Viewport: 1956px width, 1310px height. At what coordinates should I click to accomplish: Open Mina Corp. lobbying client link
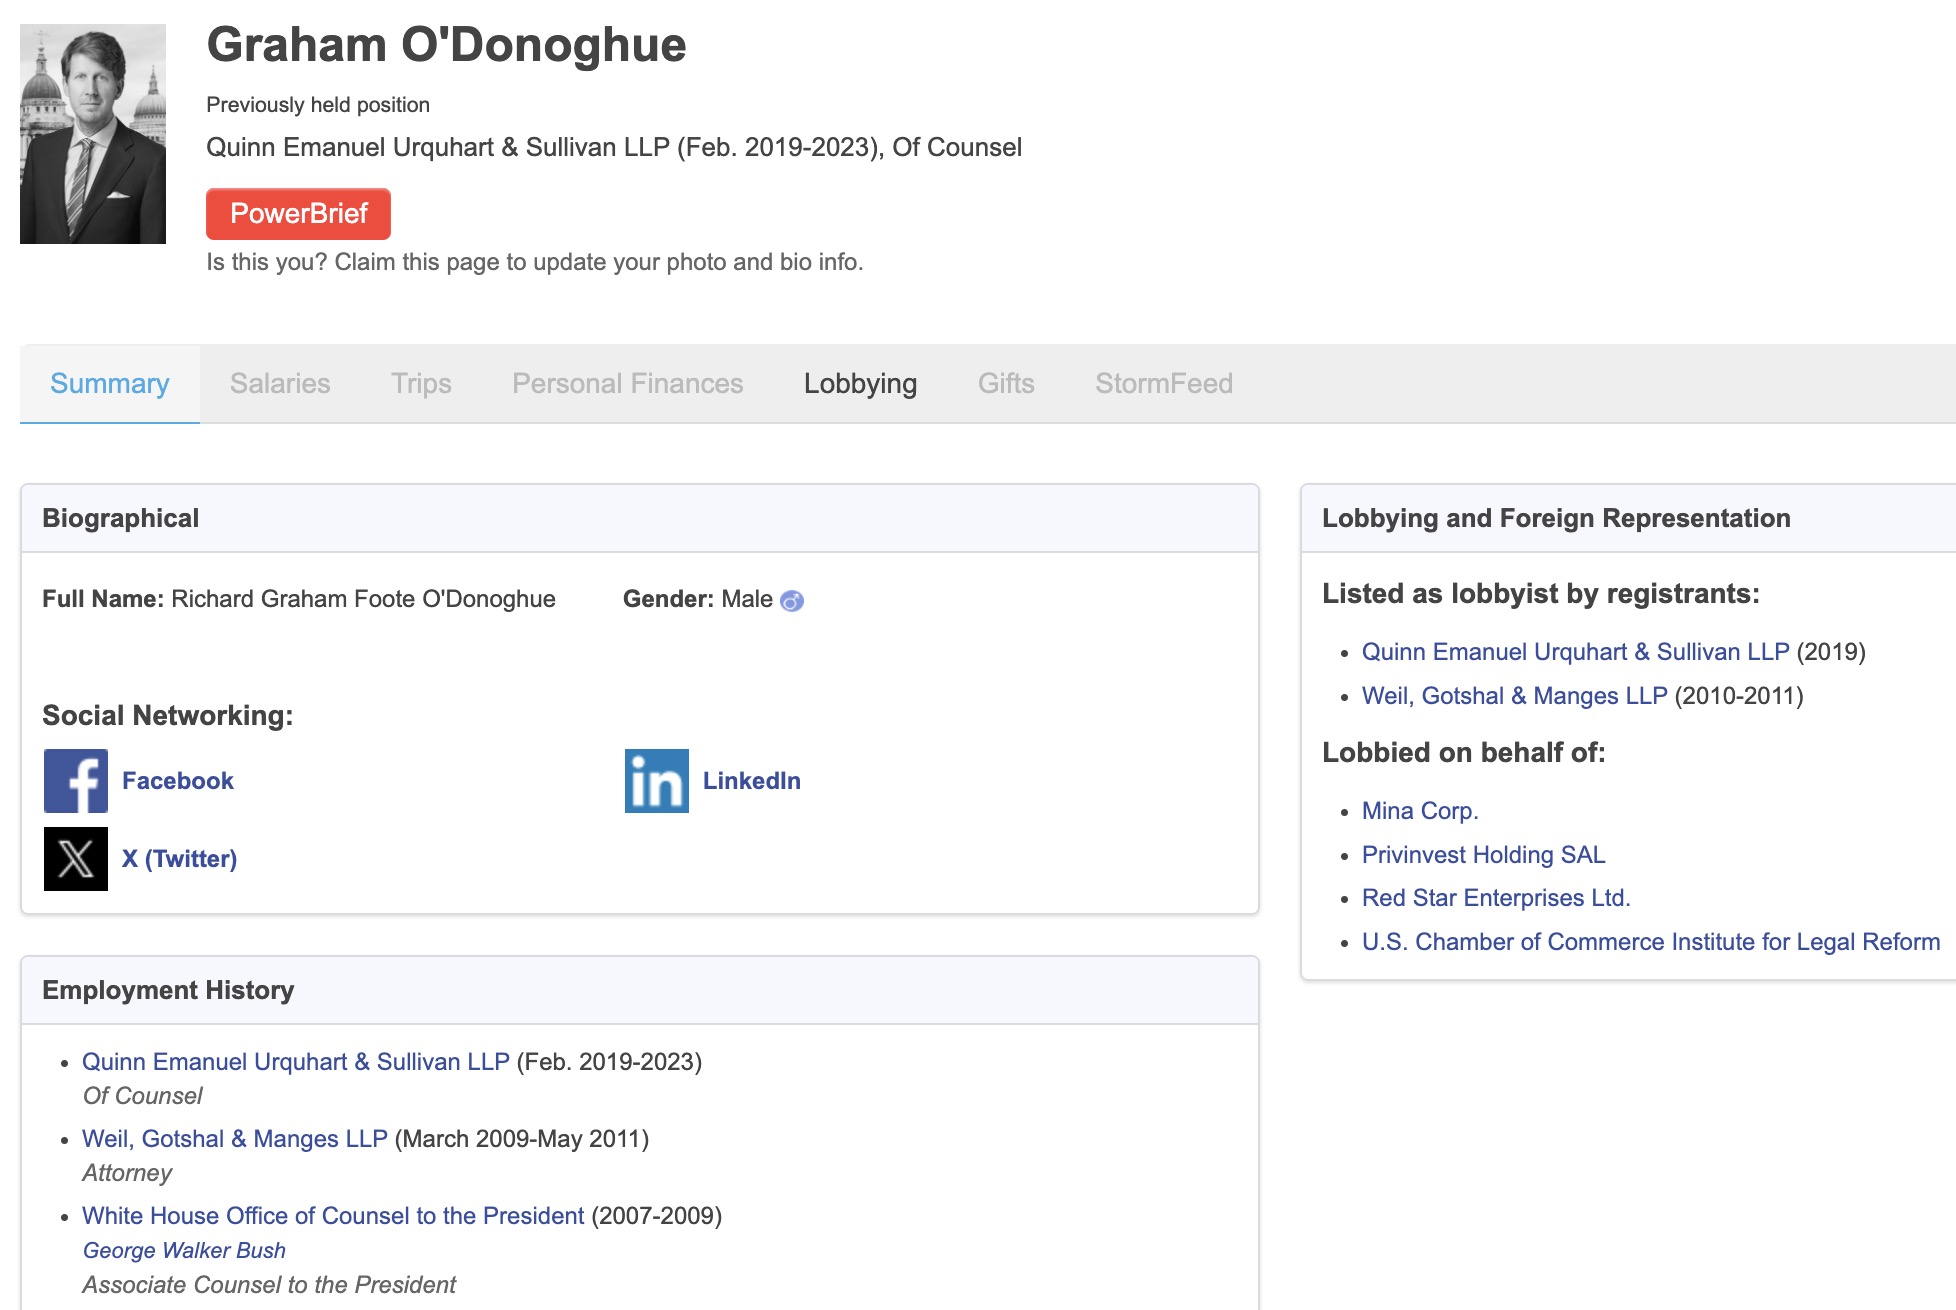point(1420,811)
